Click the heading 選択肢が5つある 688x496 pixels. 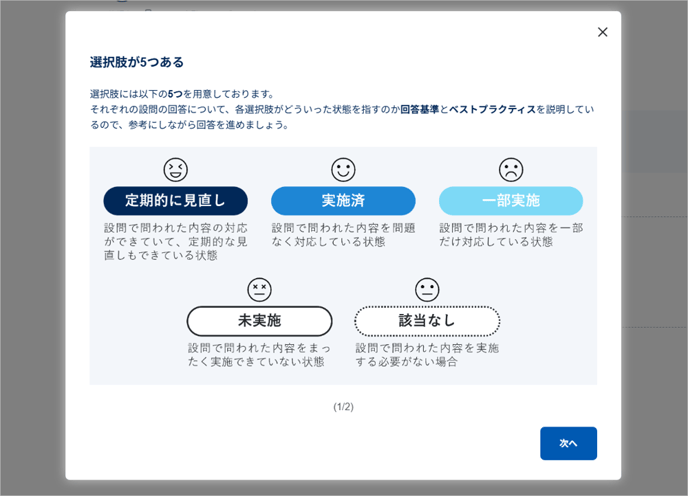[136, 62]
